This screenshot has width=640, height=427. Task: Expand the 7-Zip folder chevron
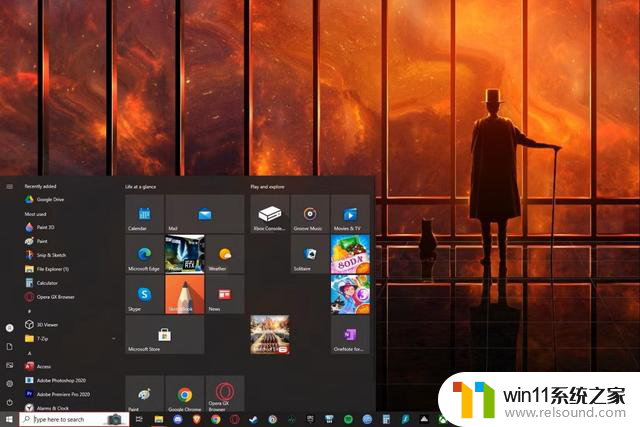tap(113, 339)
